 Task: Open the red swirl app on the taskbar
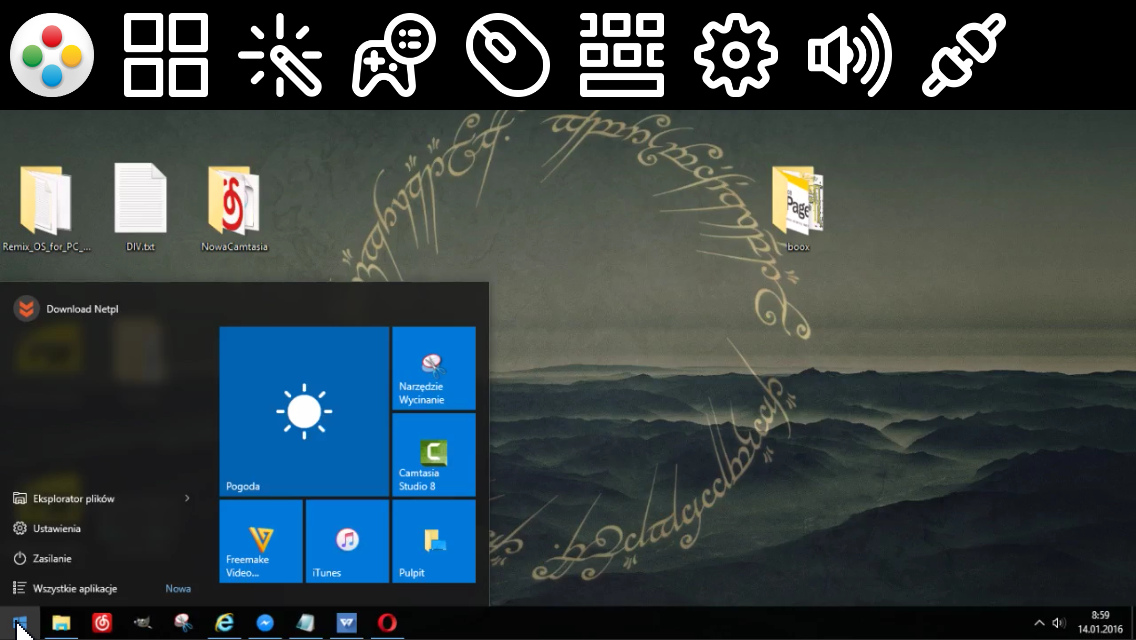102,623
